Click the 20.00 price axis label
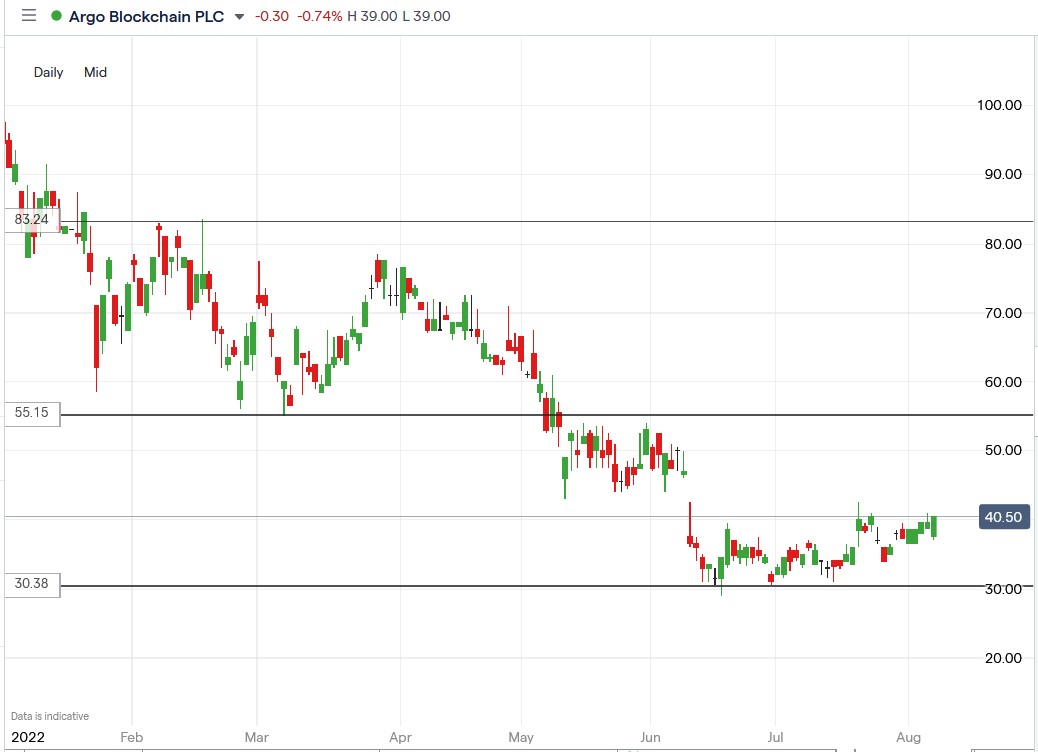The height and width of the screenshot is (752, 1038). click(x=1000, y=658)
